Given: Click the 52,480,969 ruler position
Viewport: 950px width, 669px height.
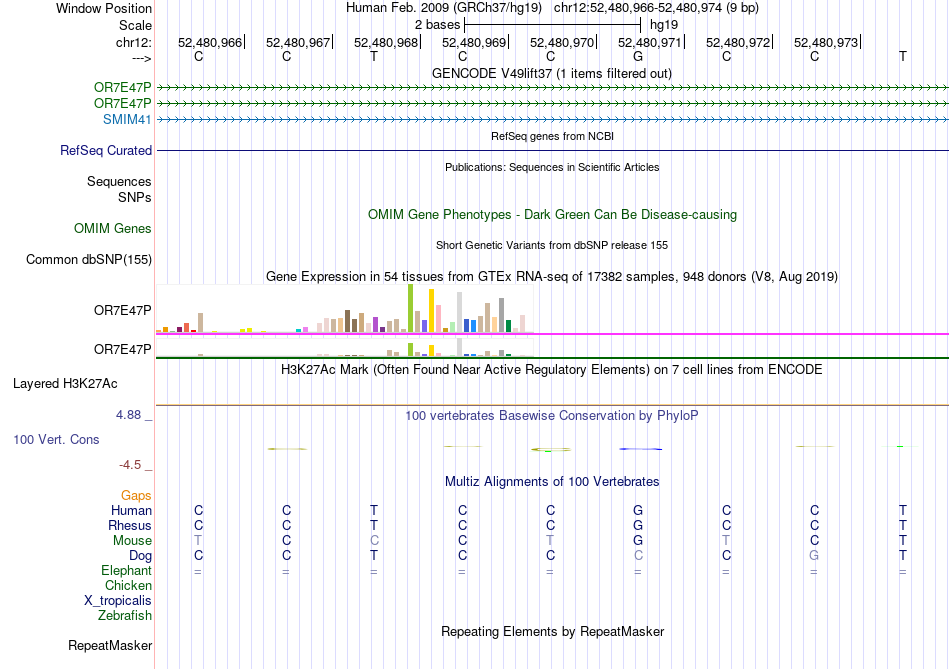Looking at the screenshot, I should [x=474, y=42].
